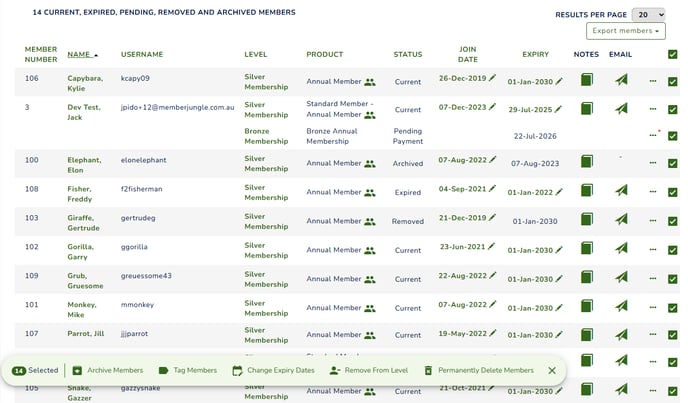Click Pending Payment status text
This screenshot has height=403, width=688.
[408, 136]
